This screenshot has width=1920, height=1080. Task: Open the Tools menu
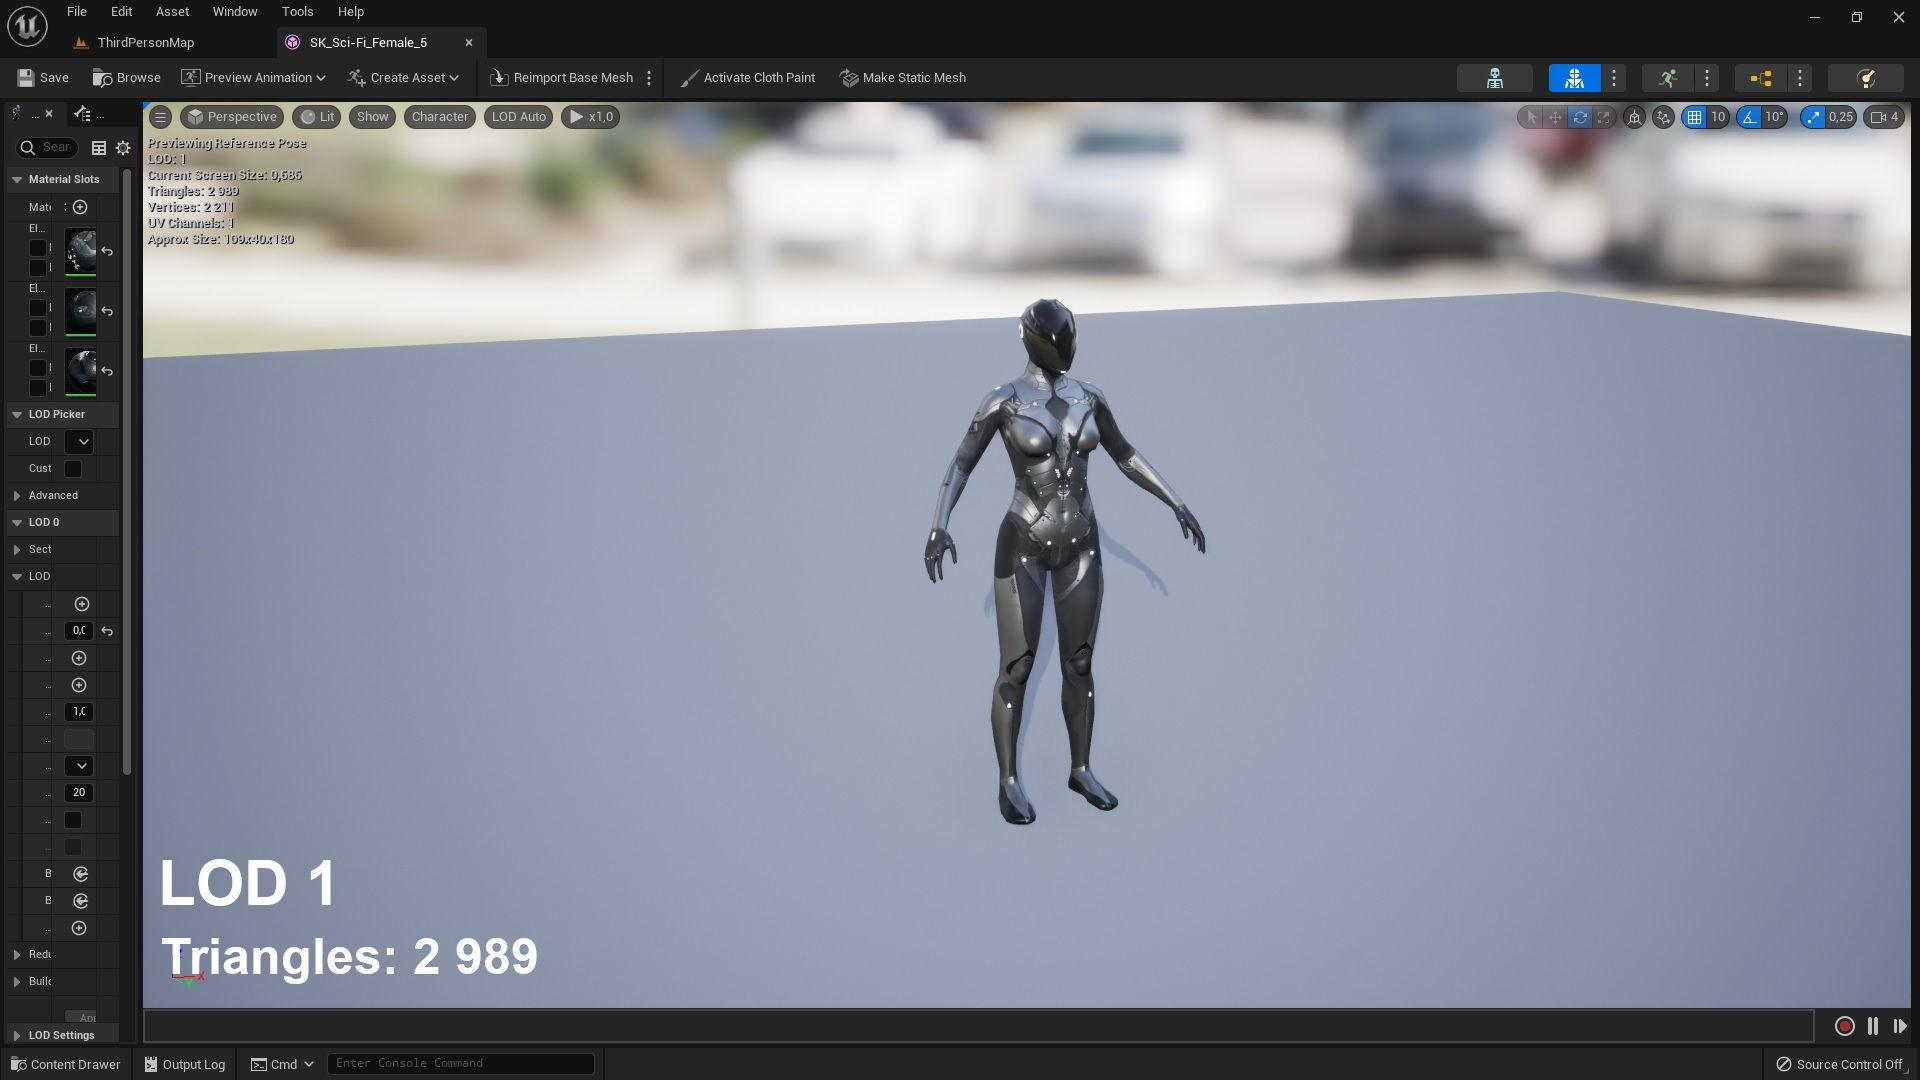[x=297, y=12]
